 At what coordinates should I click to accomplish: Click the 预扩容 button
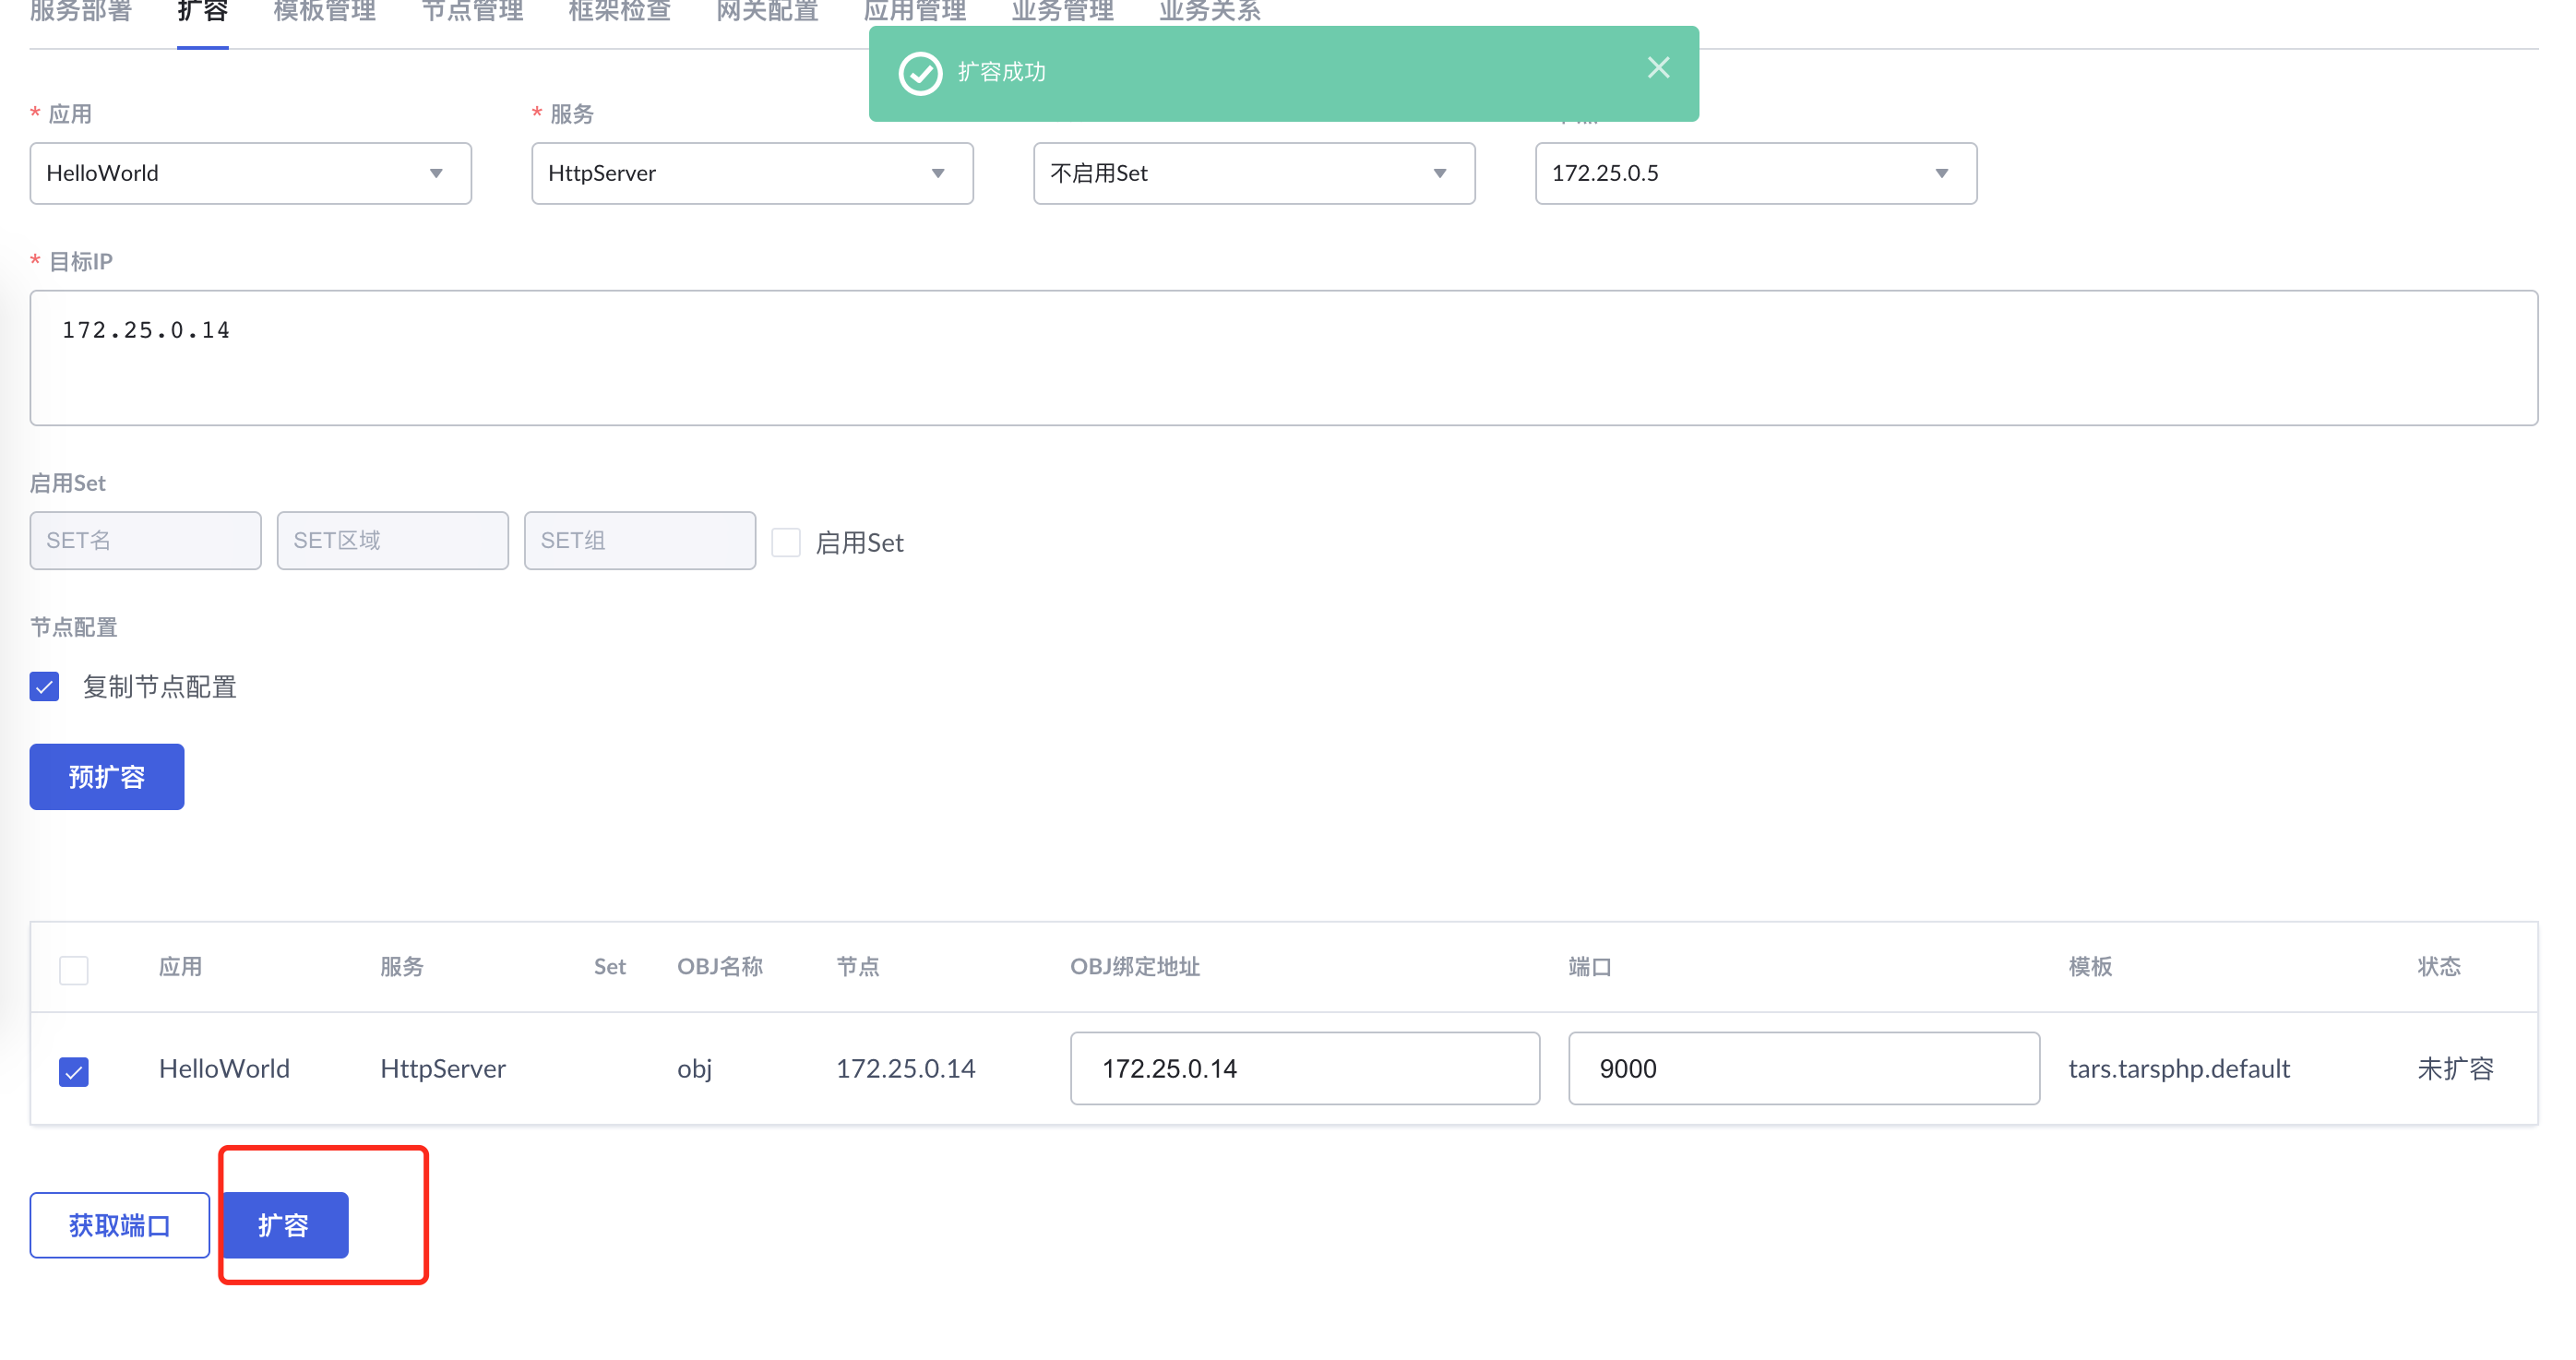click(x=107, y=777)
